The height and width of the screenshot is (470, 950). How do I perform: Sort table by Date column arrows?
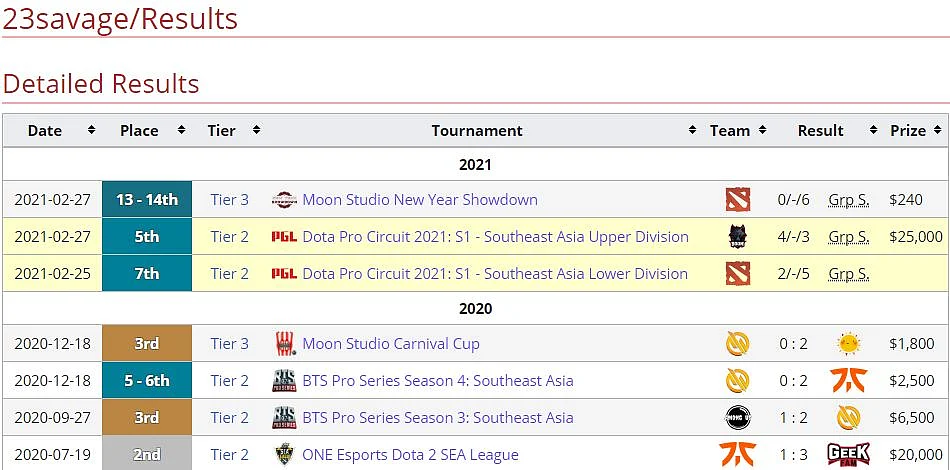(91, 130)
